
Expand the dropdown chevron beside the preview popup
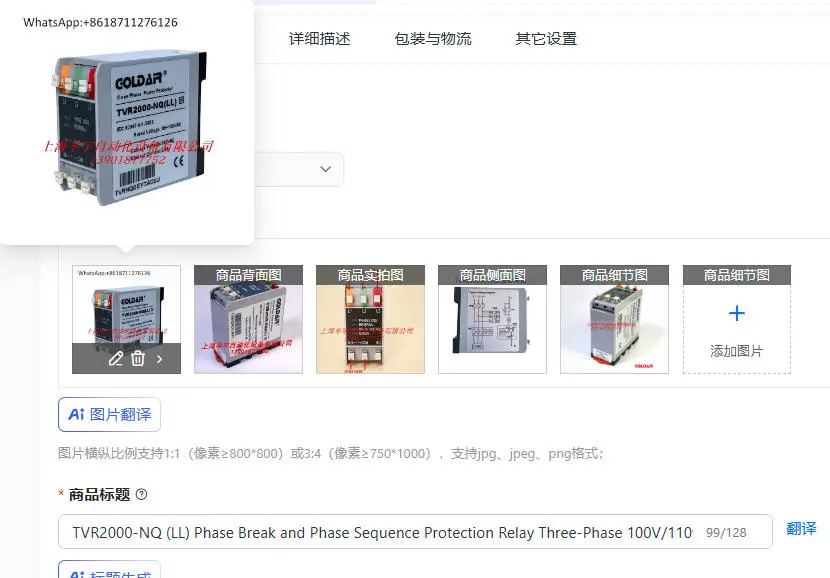(x=326, y=169)
